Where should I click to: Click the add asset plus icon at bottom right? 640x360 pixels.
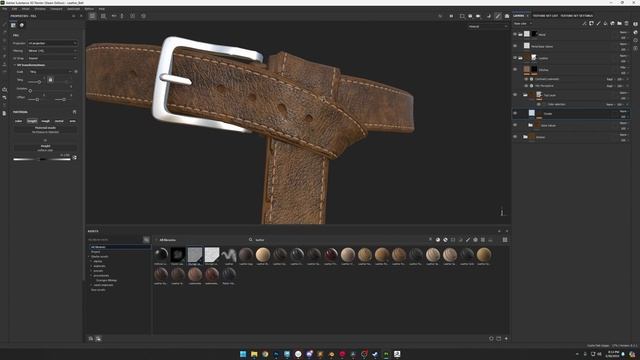click(506, 338)
